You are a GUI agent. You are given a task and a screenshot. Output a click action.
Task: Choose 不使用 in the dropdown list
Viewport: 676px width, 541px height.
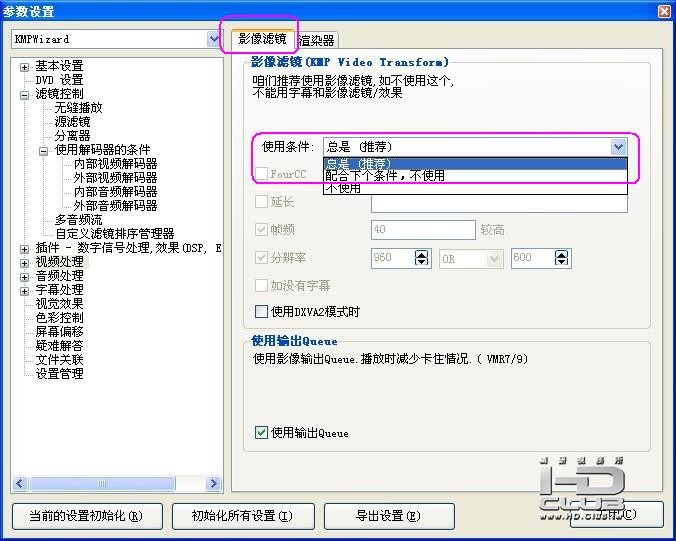475,188
